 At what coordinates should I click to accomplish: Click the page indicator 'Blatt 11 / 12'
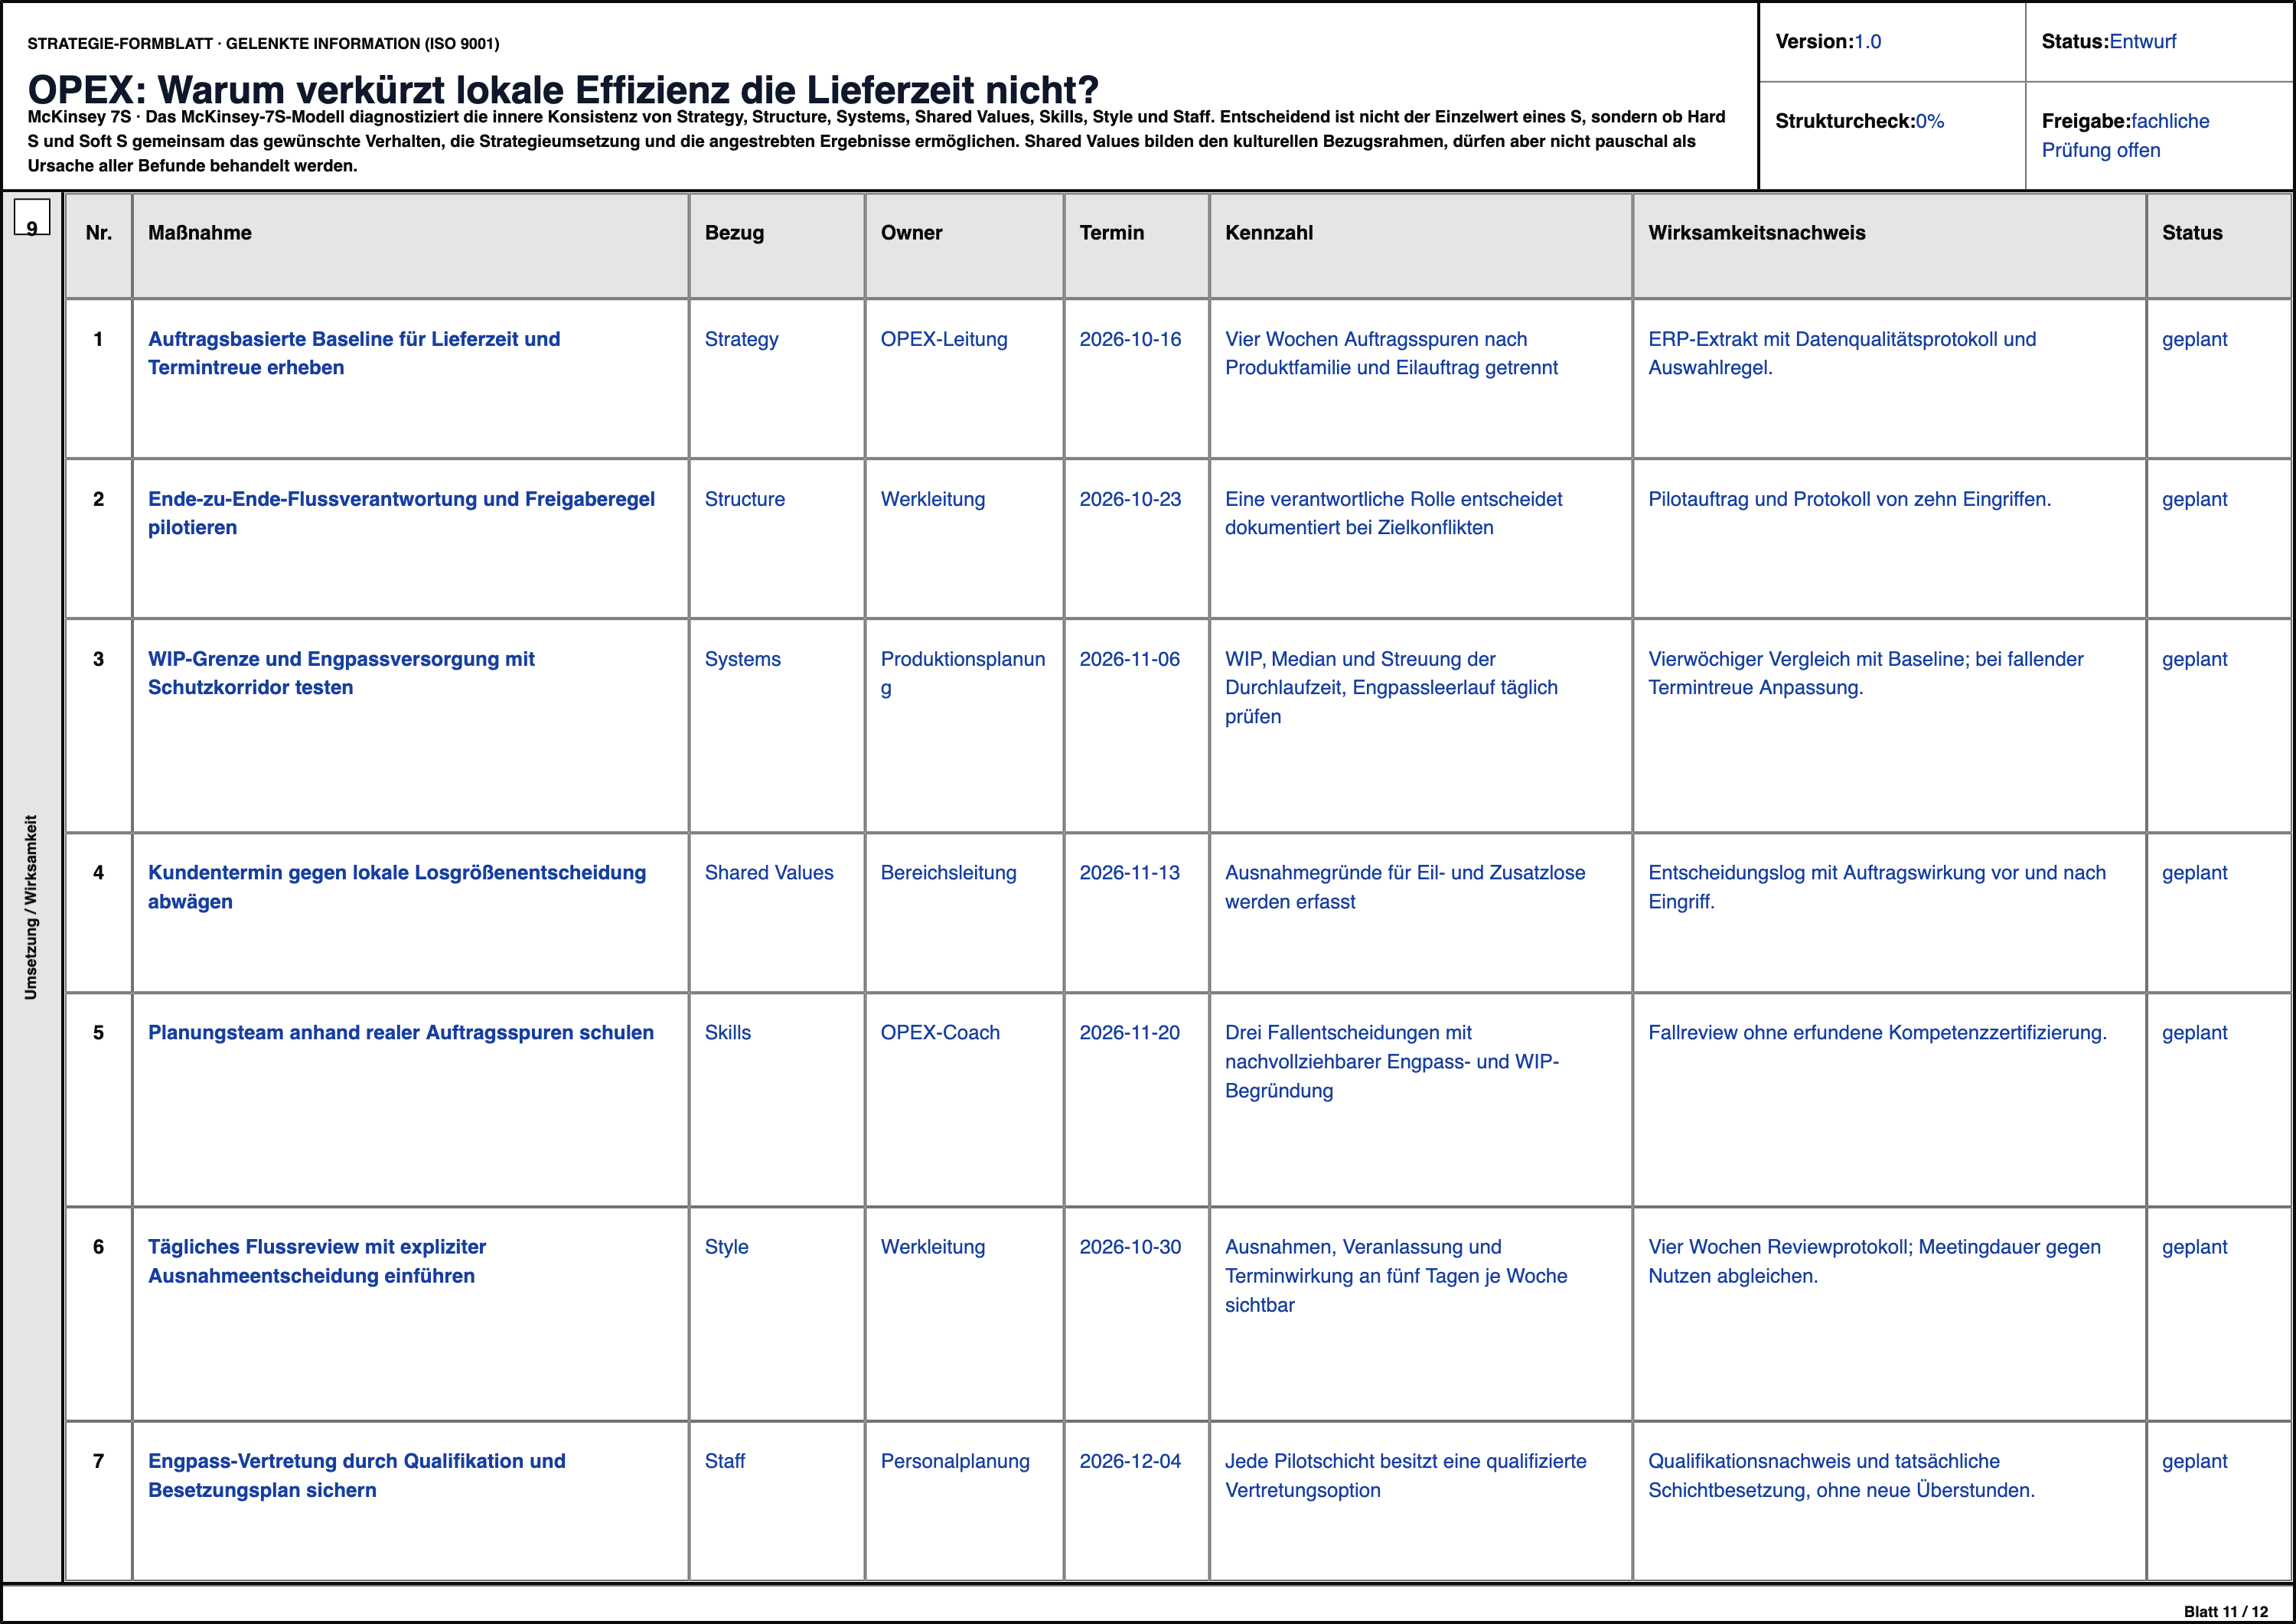[x=2226, y=1611]
